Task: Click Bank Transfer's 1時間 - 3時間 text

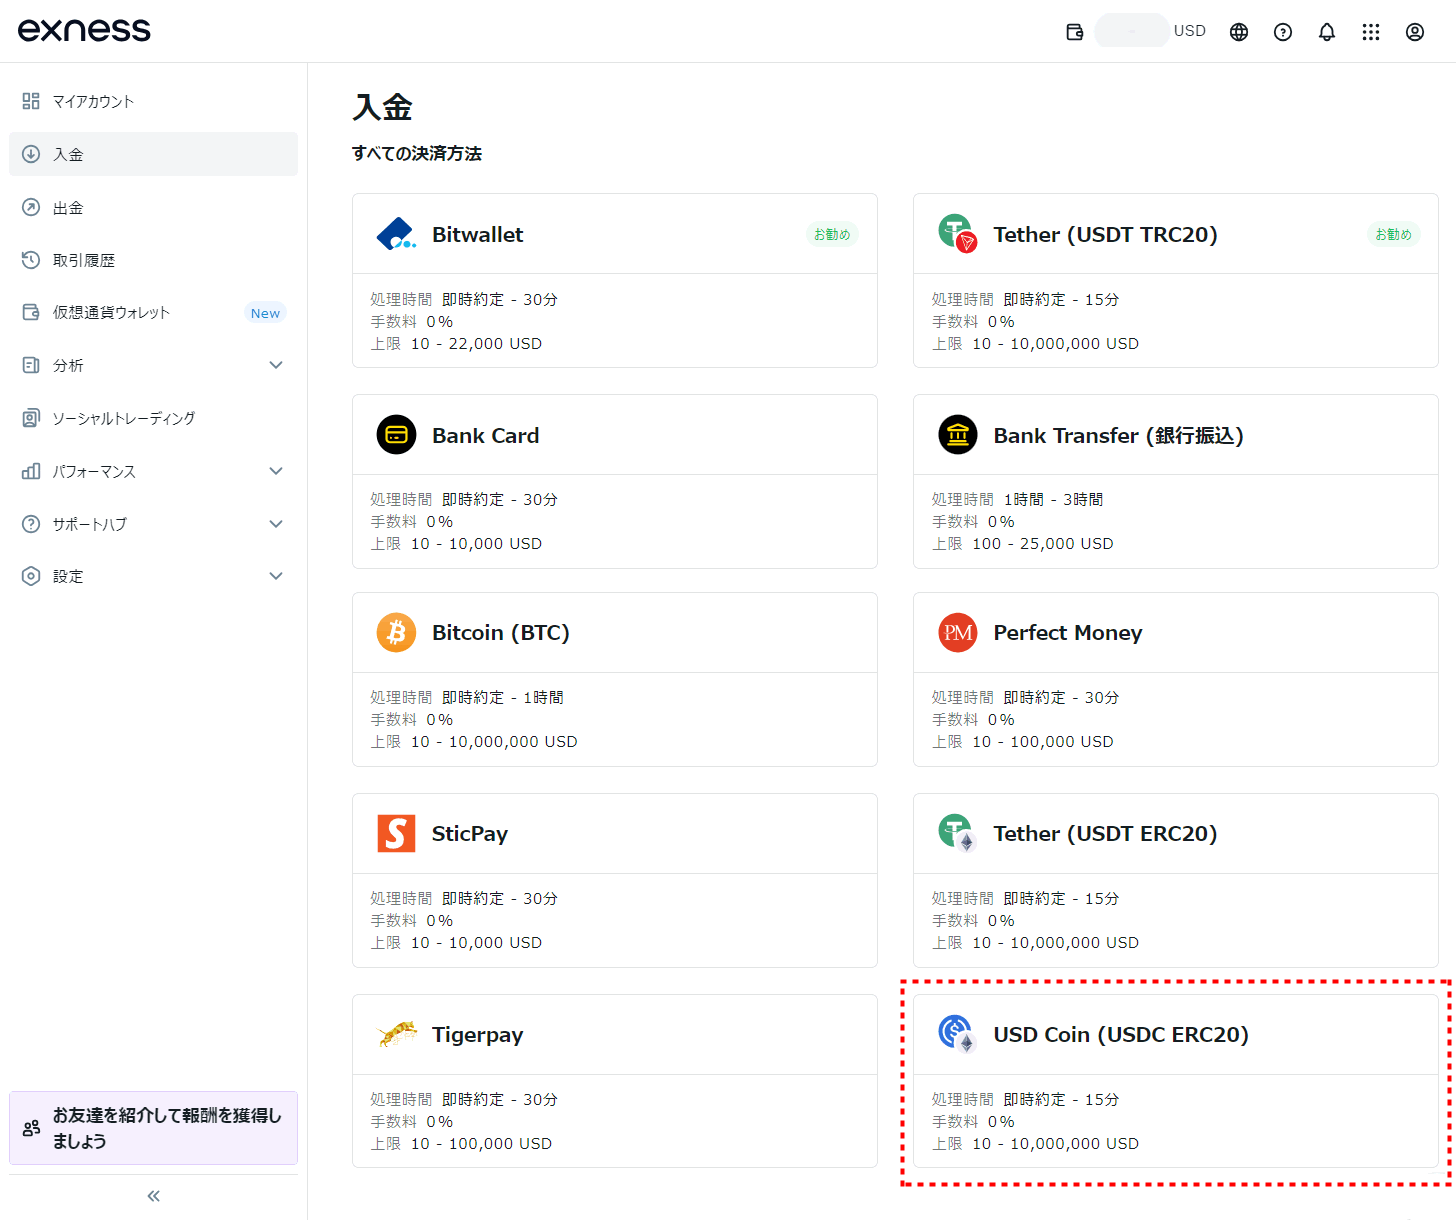Action: [x=1054, y=499]
